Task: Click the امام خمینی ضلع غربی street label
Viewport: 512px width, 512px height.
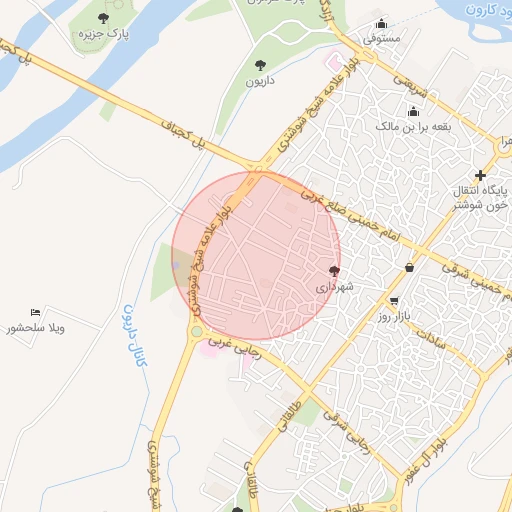Action: [x=350, y=215]
